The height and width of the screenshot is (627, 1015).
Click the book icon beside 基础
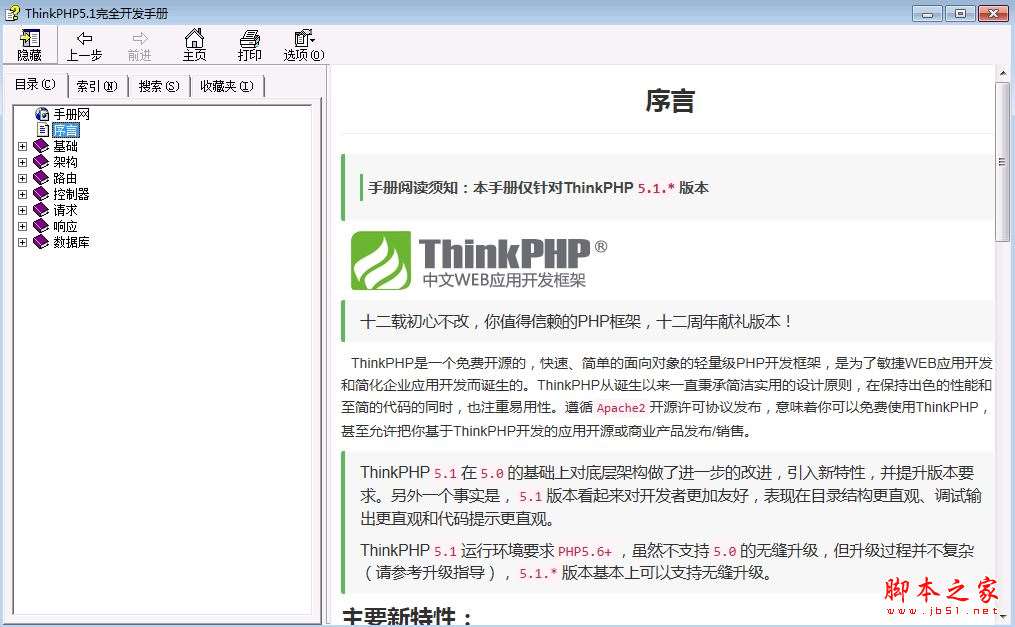pos(41,146)
